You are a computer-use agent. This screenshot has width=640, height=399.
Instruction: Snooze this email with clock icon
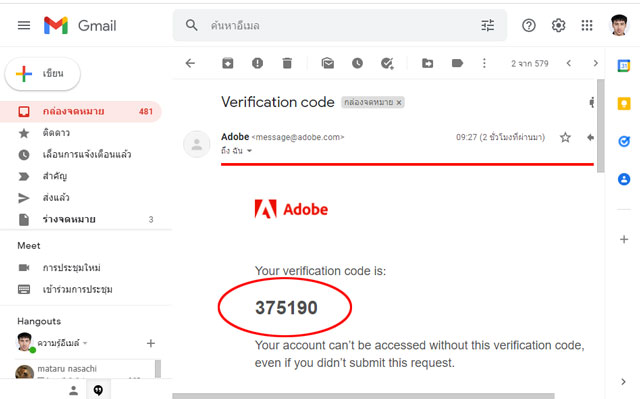(357, 63)
